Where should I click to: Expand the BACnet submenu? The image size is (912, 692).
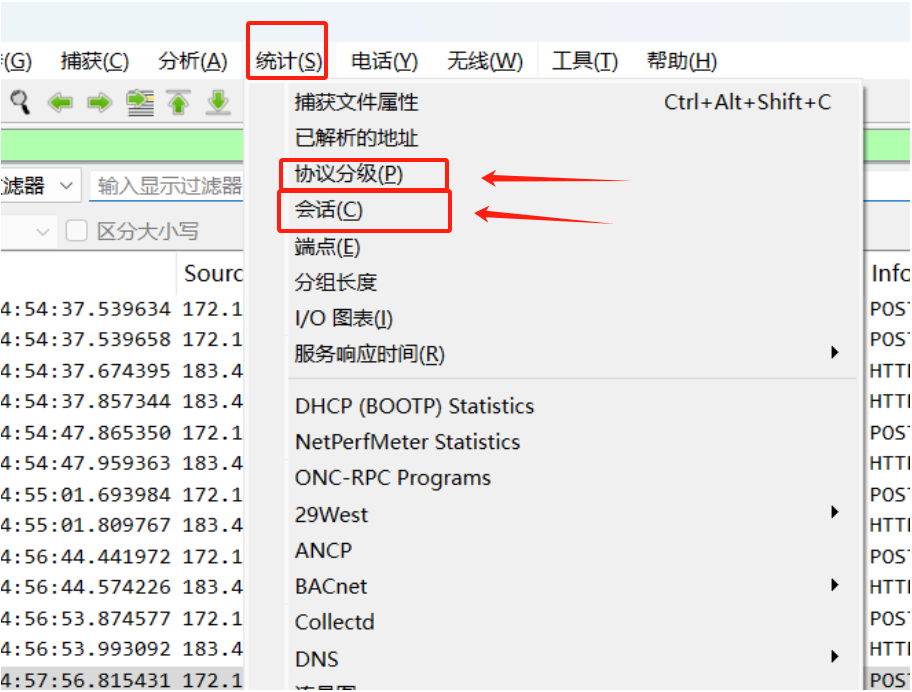835,584
